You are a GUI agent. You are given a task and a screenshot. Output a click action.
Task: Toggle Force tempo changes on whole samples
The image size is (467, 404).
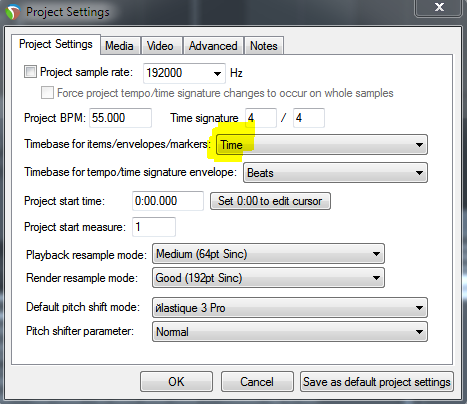[x=47, y=93]
